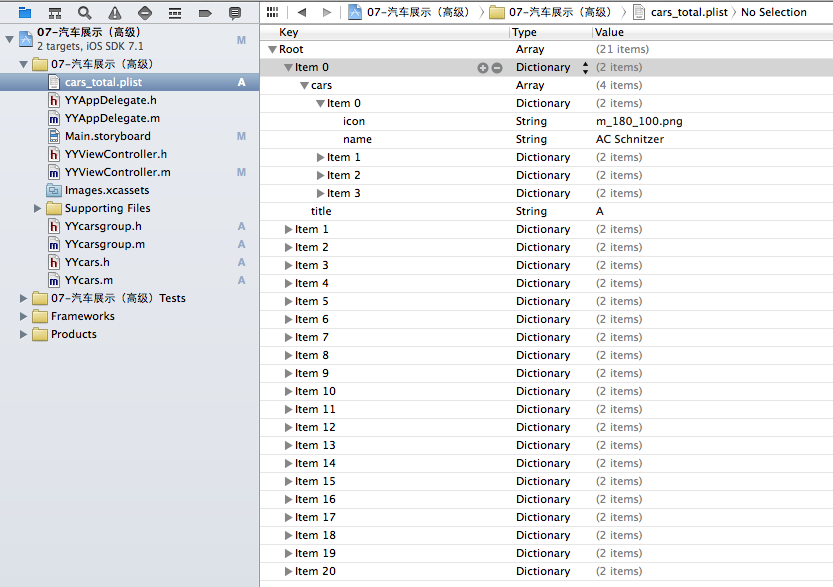Screen dimensions: 833x587
Task: Open the Issue navigator warning icon
Action: click(115, 13)
